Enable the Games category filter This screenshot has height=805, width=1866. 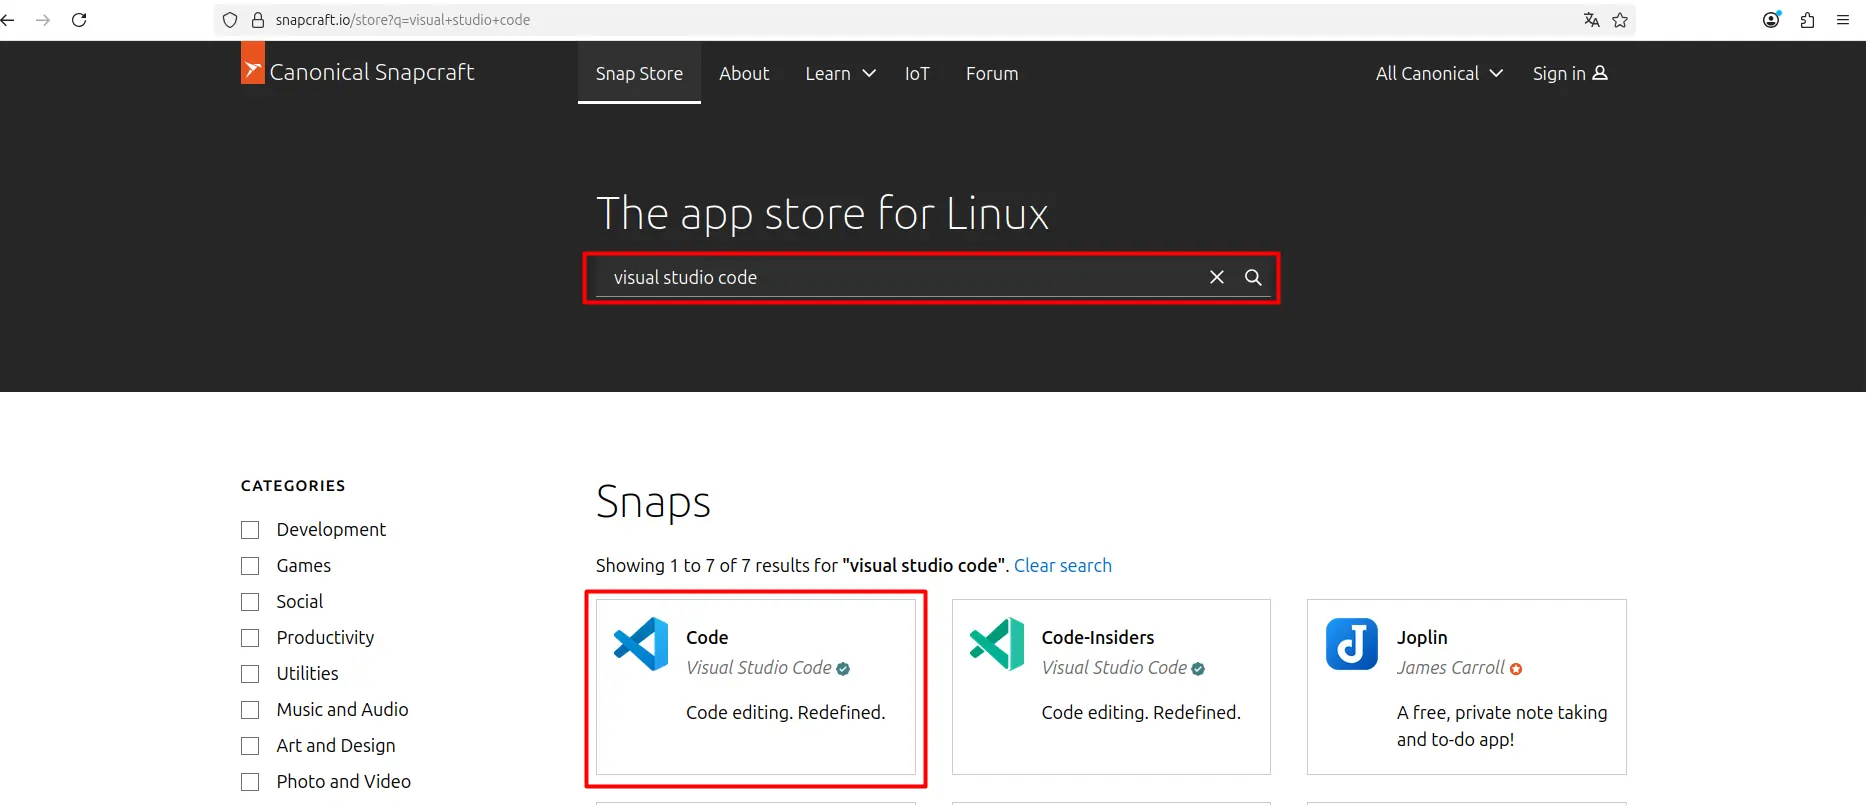click(x=250, y=566)
